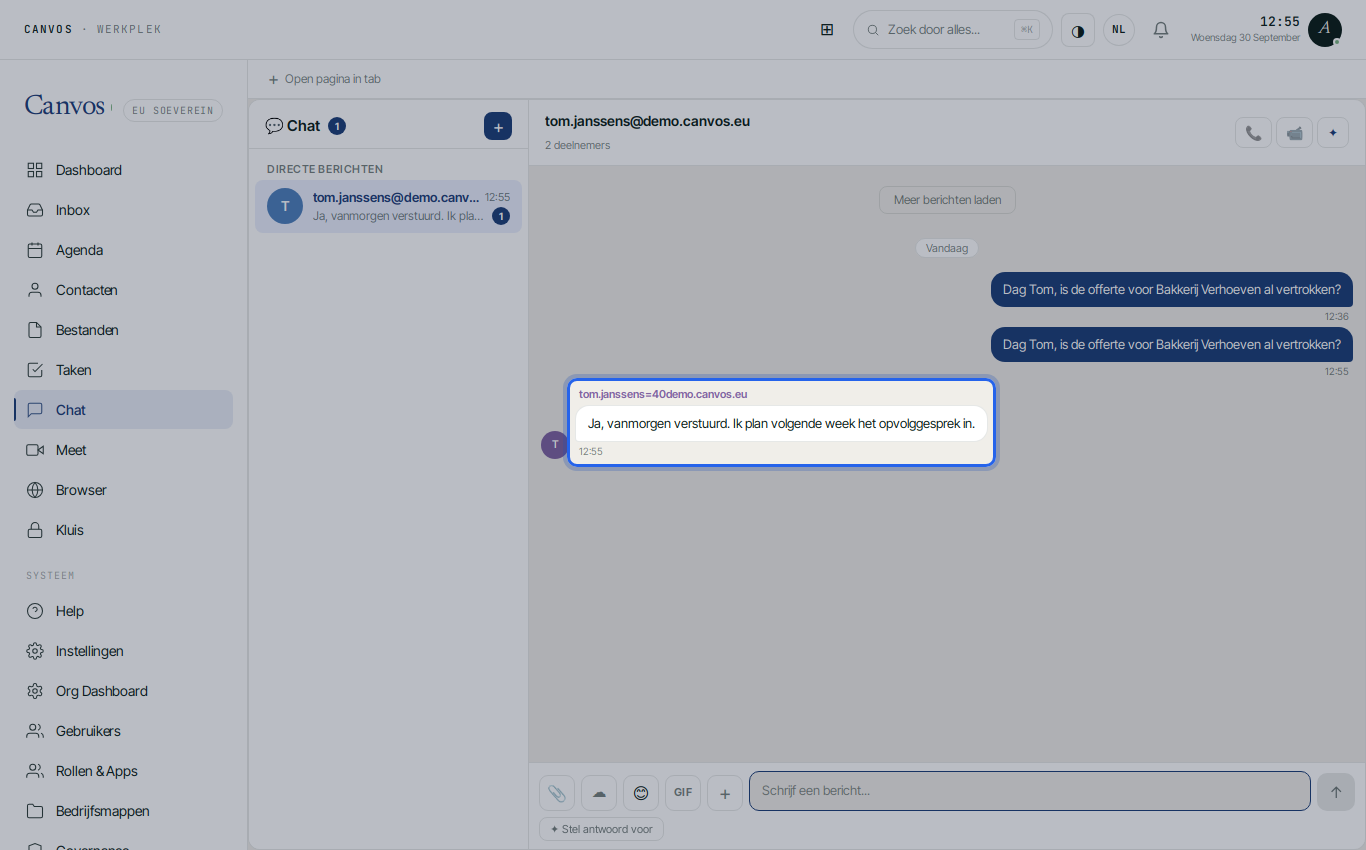Start a video call with Tom

[x=1294, y=133]
